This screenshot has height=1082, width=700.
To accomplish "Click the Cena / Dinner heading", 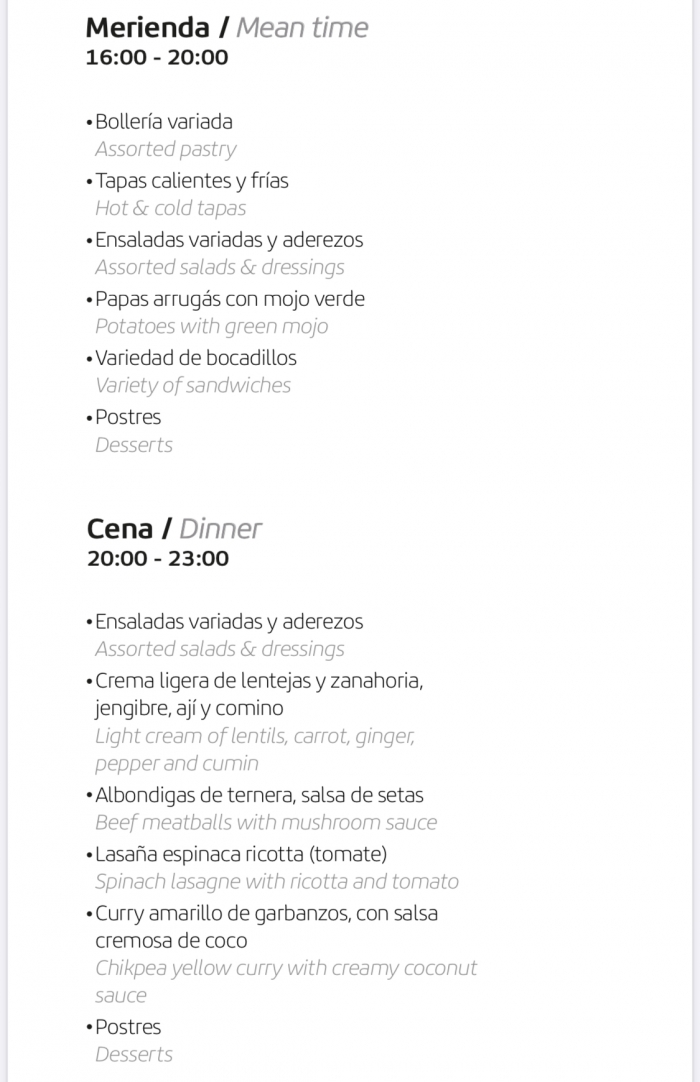I will [x=174, y=529].
